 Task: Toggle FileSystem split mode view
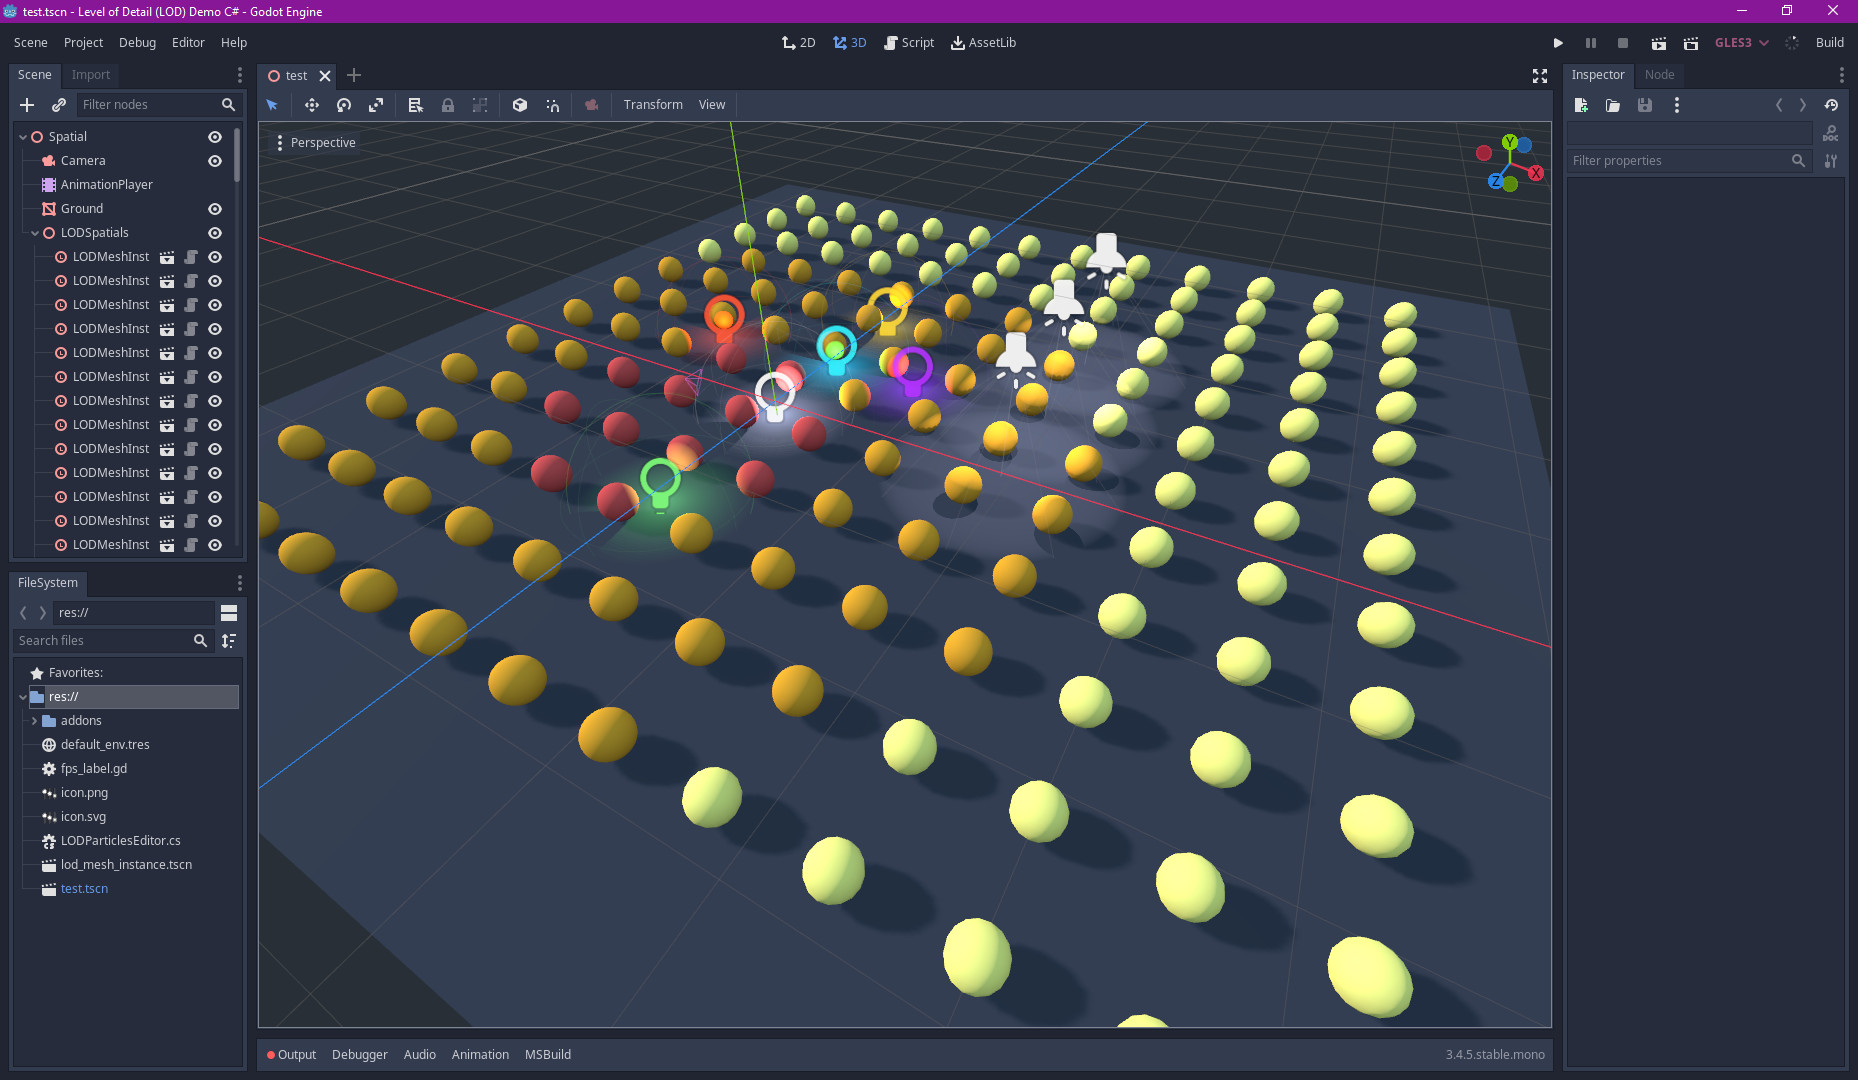(x=229, y=613)
